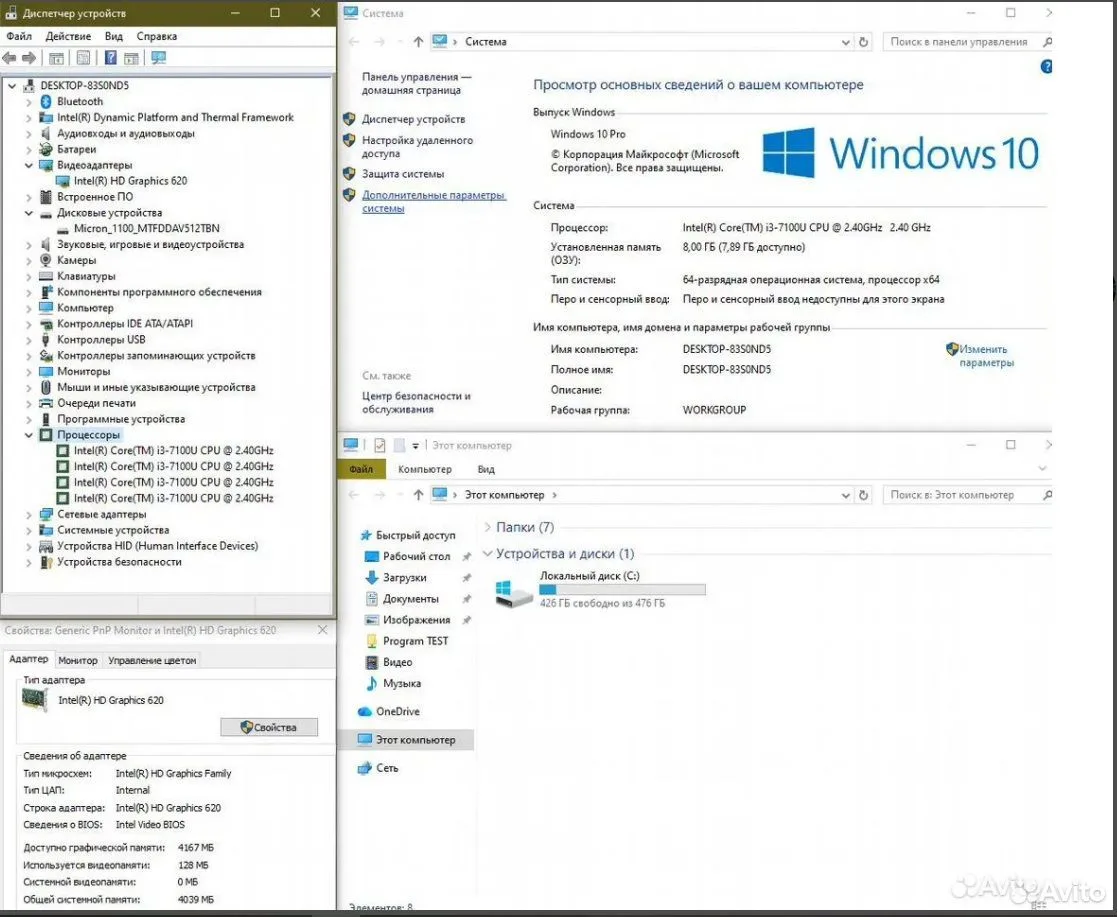Expand the Сетевые адаптеры tree node
Viewport: 1117px width, 917px height.
(x=28, y=514)
